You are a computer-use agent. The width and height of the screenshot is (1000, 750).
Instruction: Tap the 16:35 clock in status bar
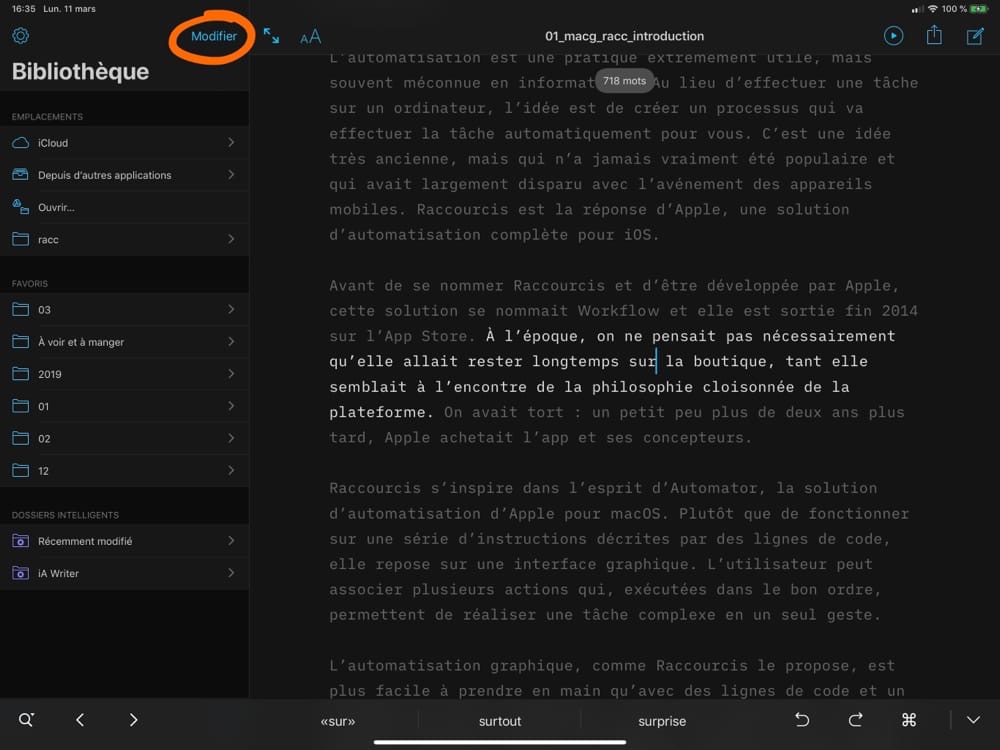coord(24,9)
